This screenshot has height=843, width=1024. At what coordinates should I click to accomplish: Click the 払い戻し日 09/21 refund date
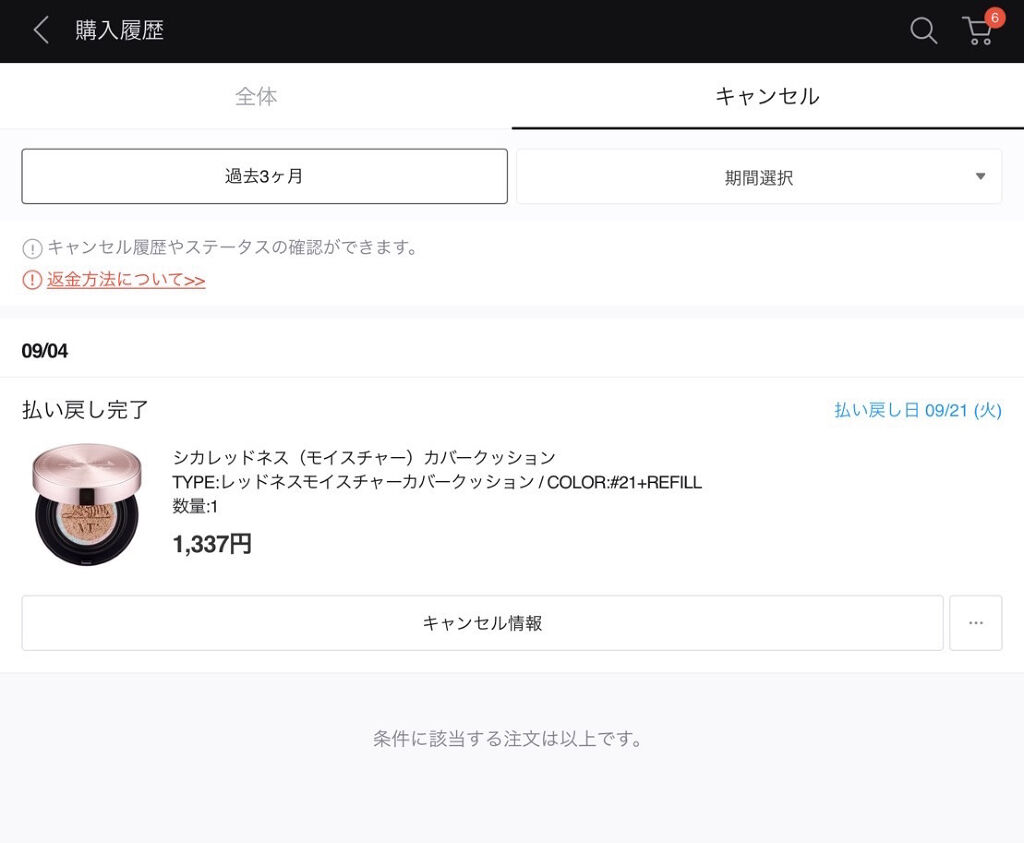[917, 410]
